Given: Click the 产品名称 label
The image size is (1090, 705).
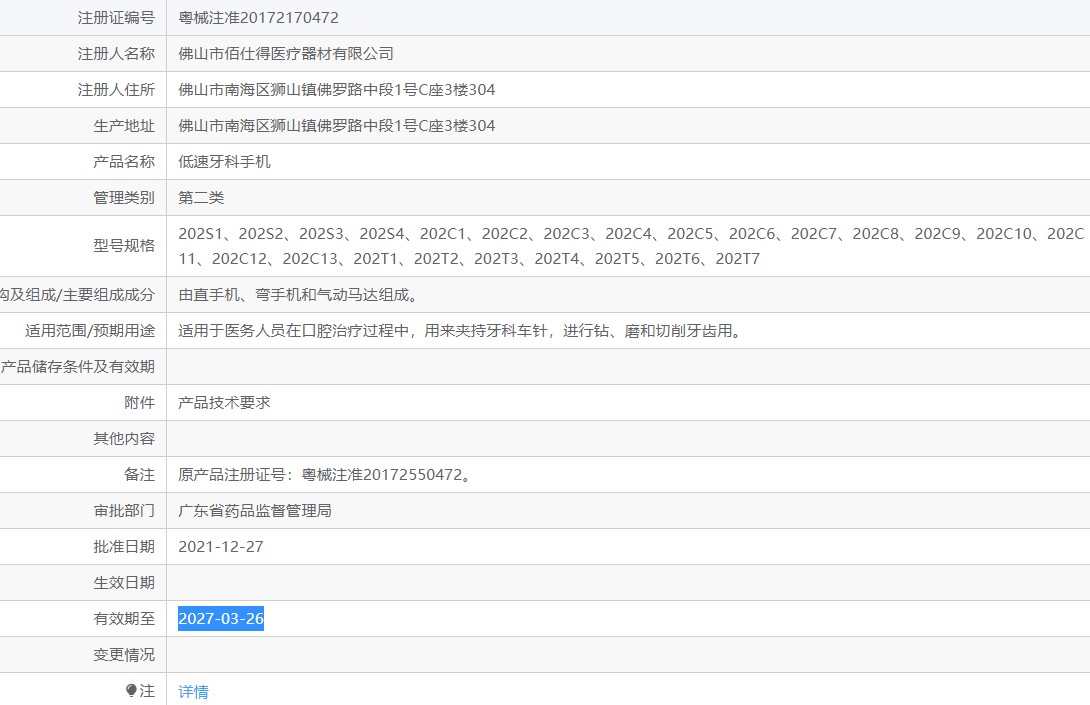Looking at the screenshot, I should (124, 162).
